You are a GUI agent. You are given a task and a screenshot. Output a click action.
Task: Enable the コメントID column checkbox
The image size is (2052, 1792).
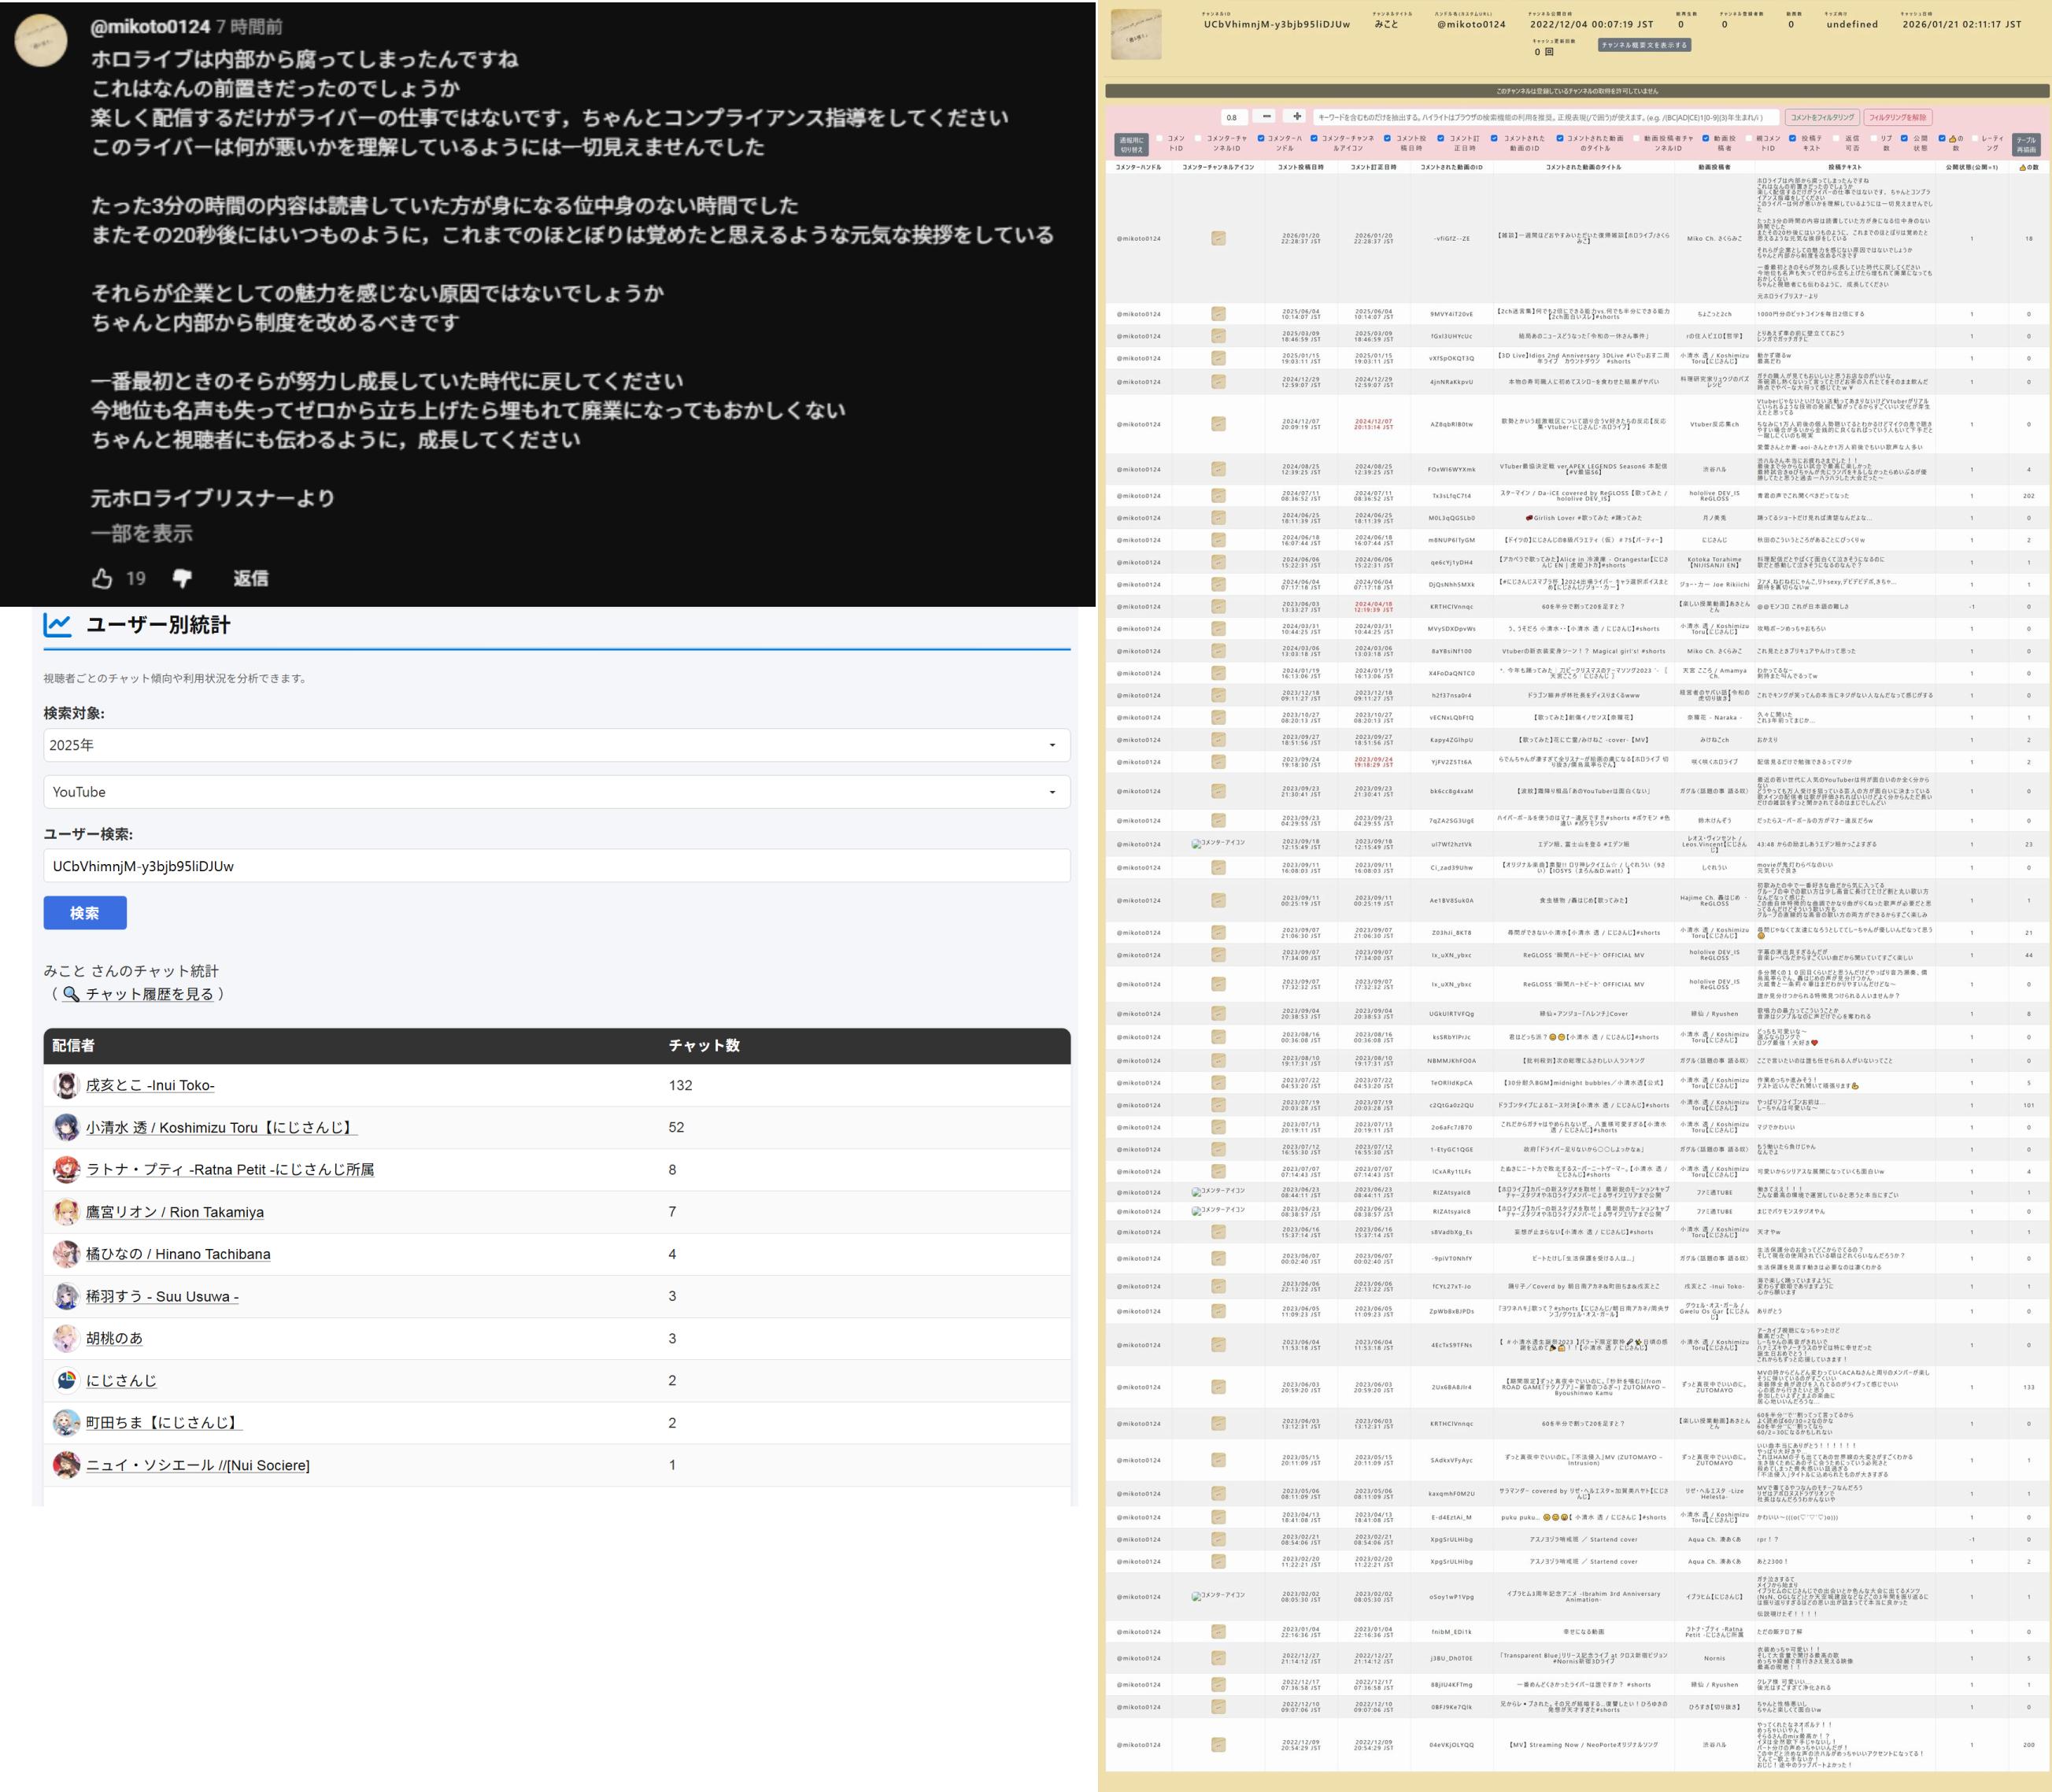(x=1160, y=138)
